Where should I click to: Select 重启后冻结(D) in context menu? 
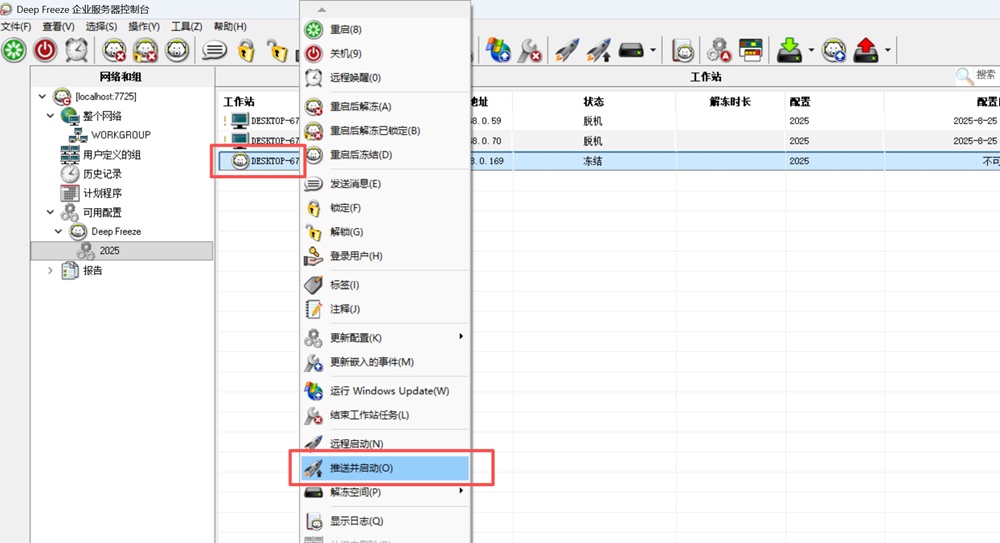360,155
